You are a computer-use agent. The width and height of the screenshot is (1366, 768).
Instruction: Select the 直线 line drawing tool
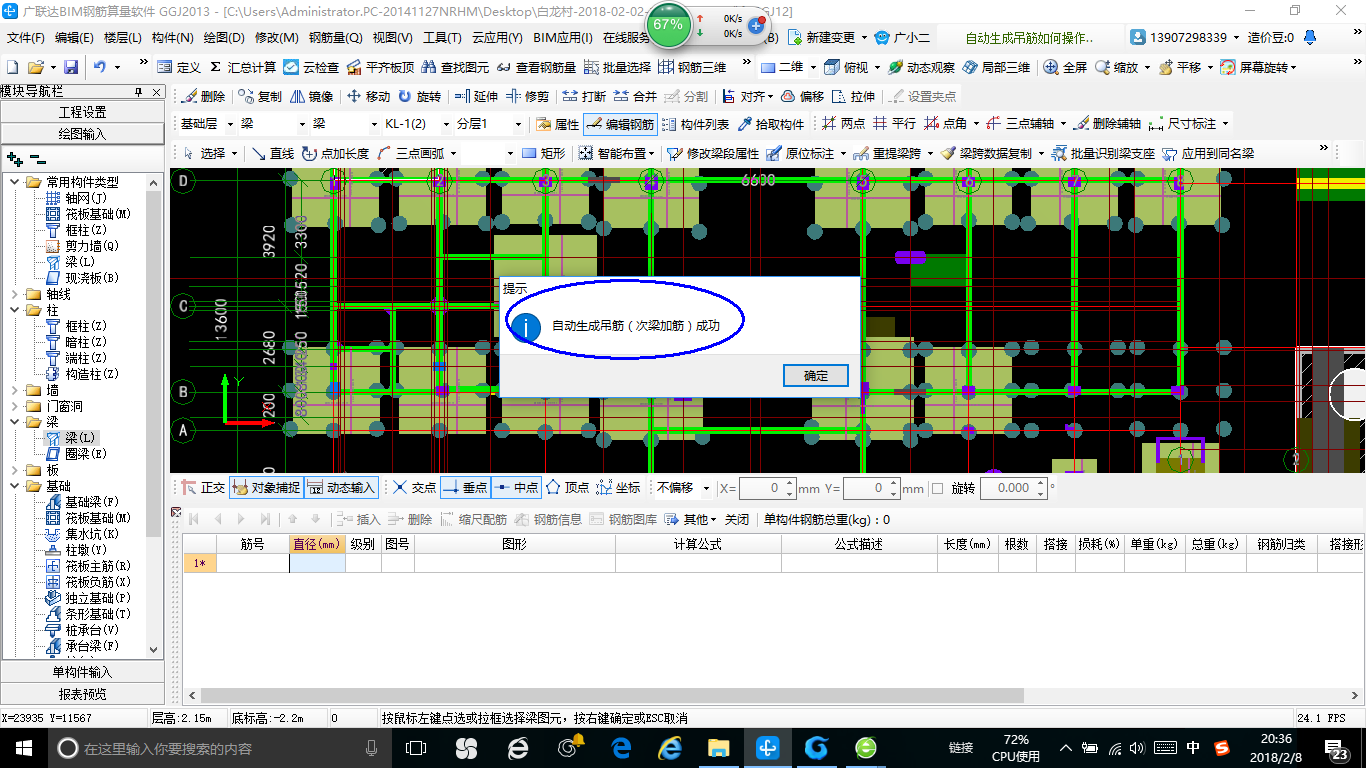(273, 153)
